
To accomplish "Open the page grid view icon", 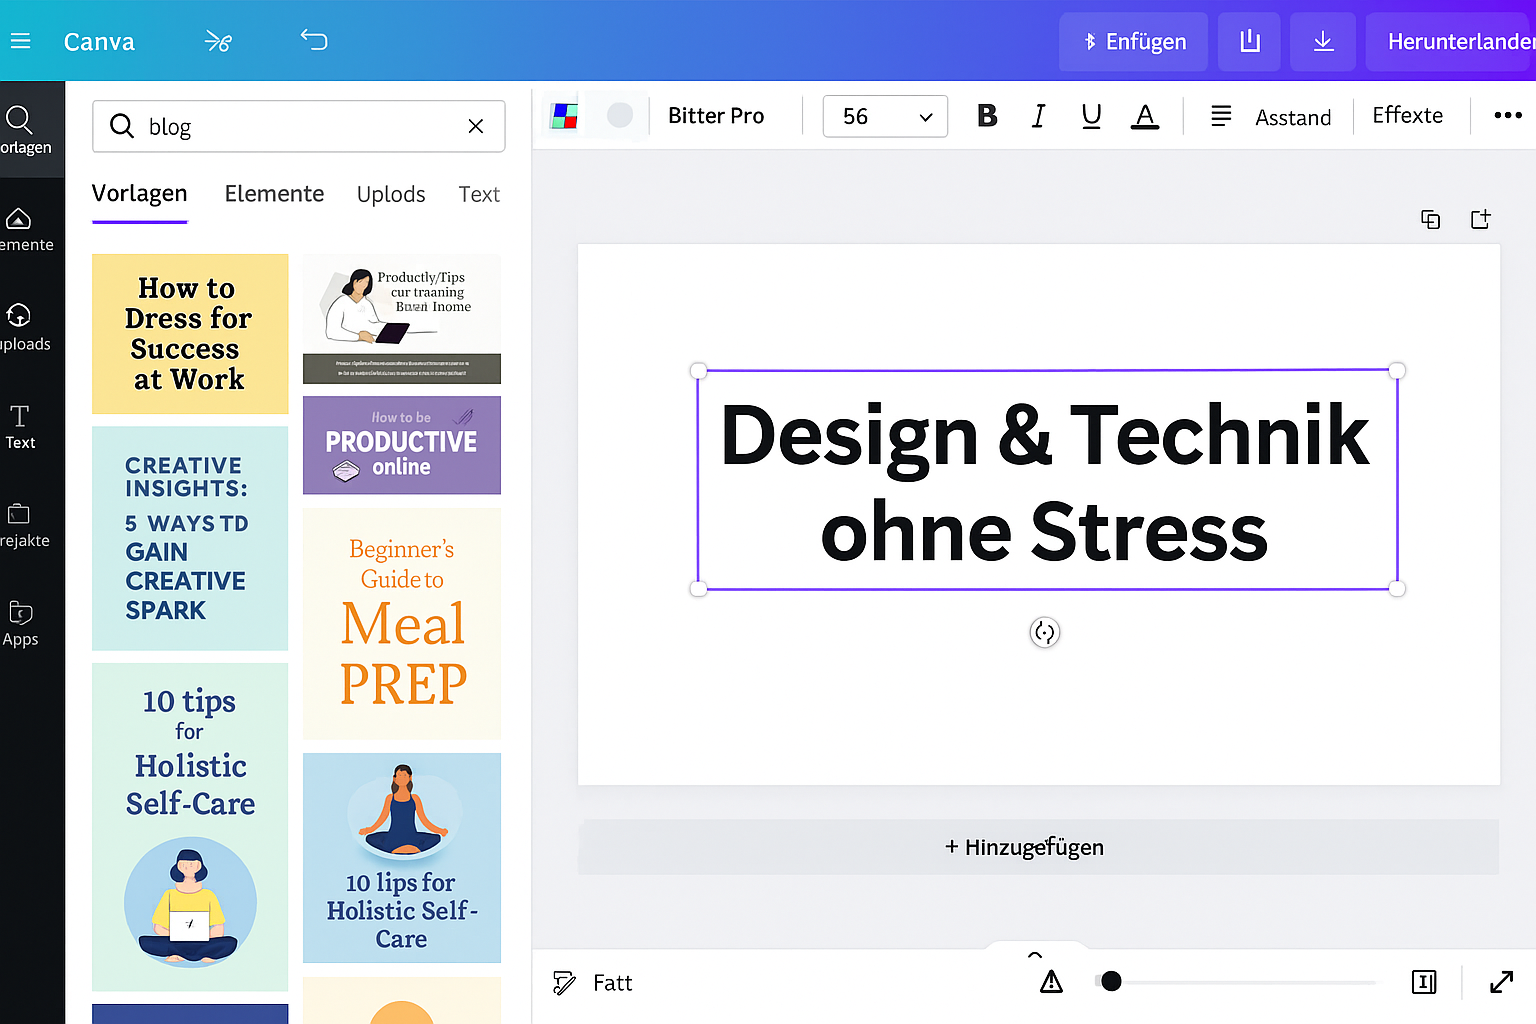I will (x=1424, y=982).
